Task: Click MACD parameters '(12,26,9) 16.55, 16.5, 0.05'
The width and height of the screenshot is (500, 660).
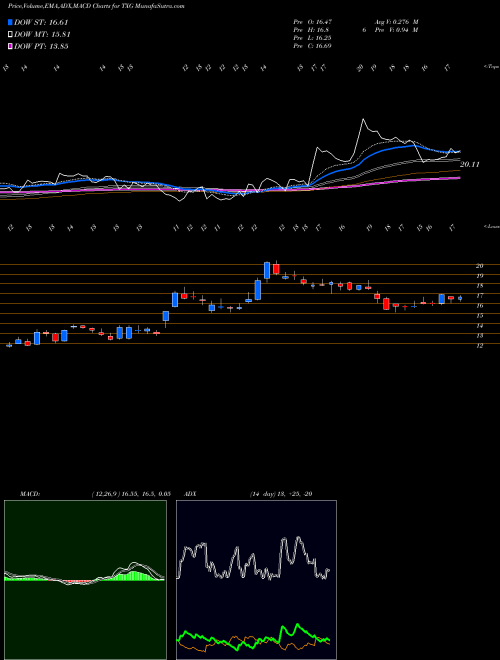Action: pos(130,494)
